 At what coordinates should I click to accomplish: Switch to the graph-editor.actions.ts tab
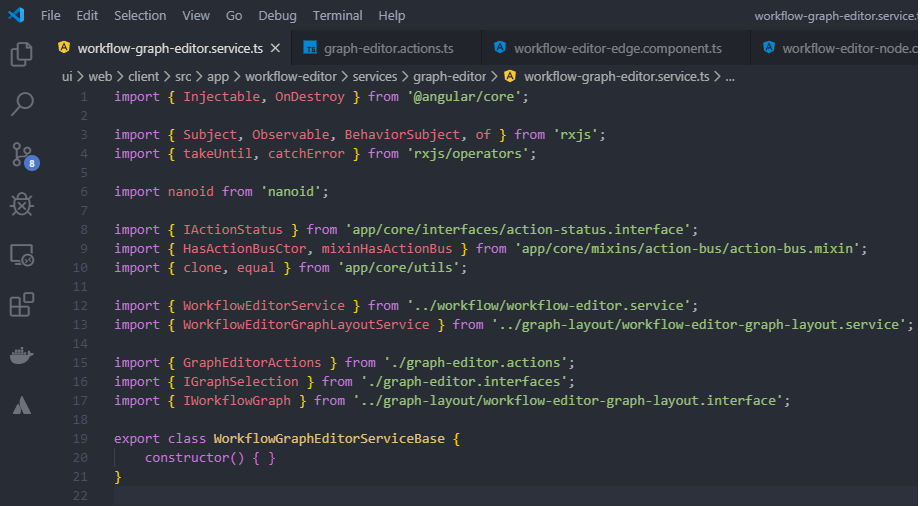pos(387,48)
